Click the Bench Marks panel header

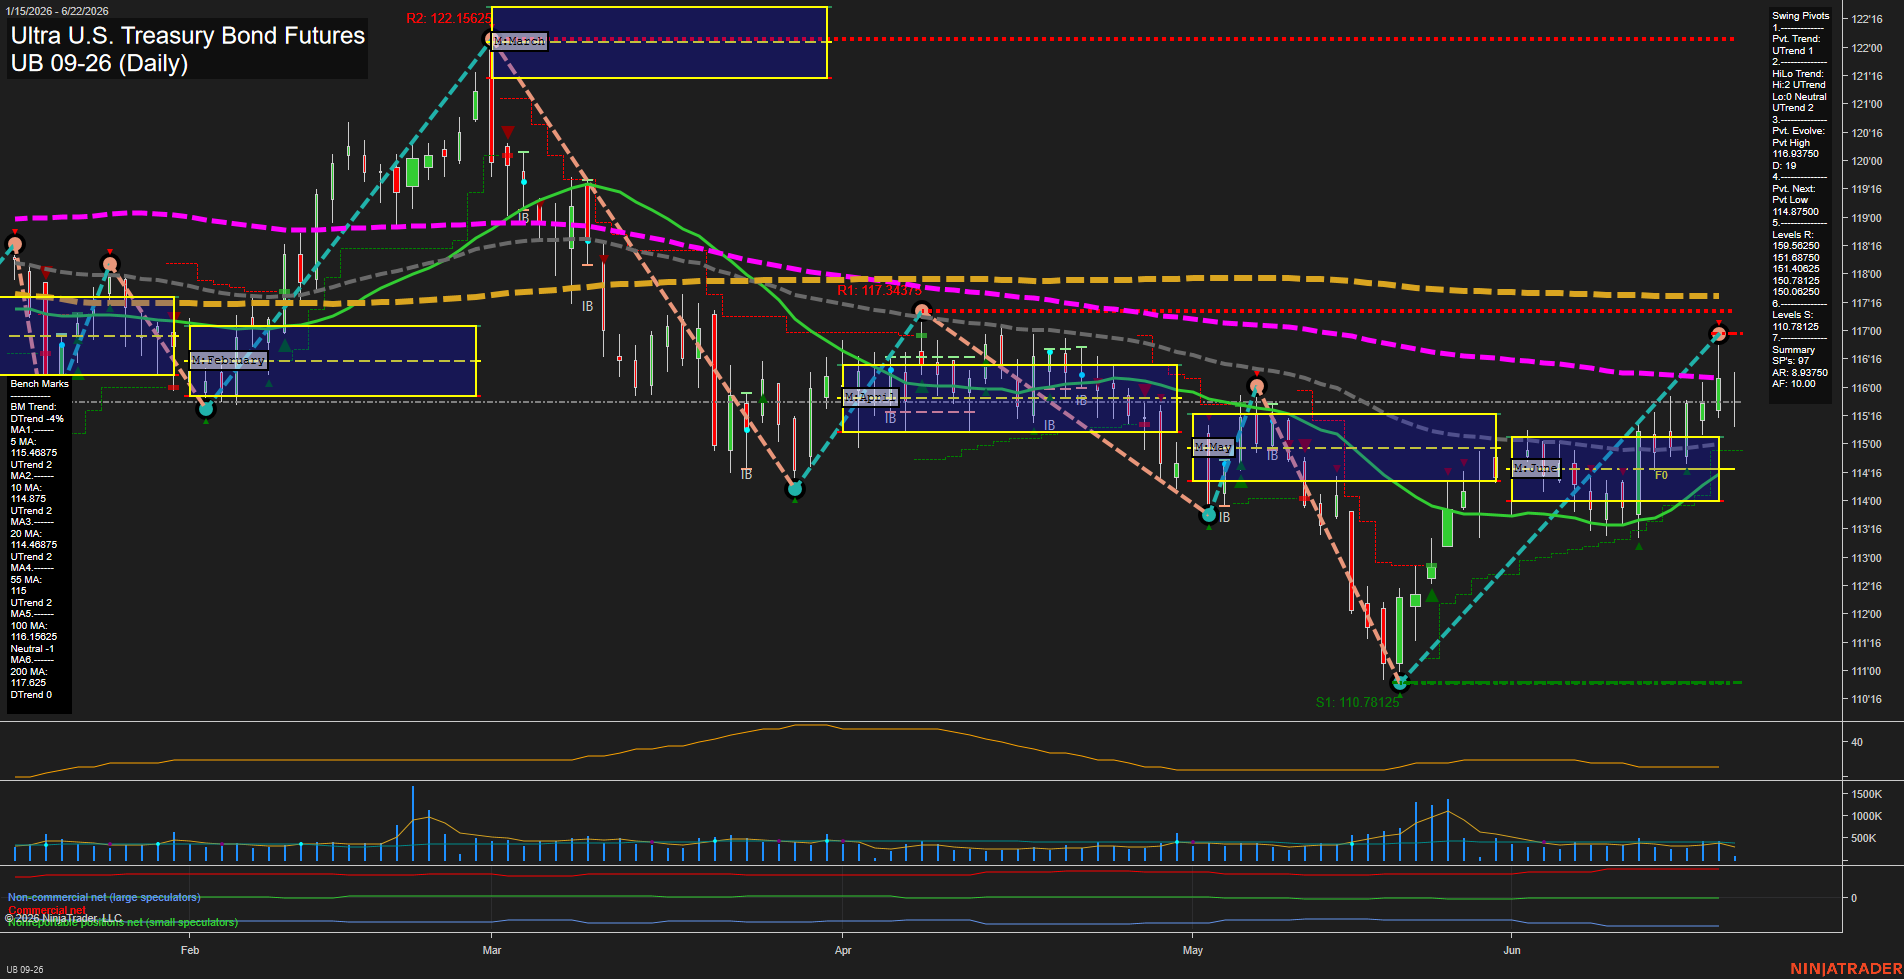click(x=39, y=384)
